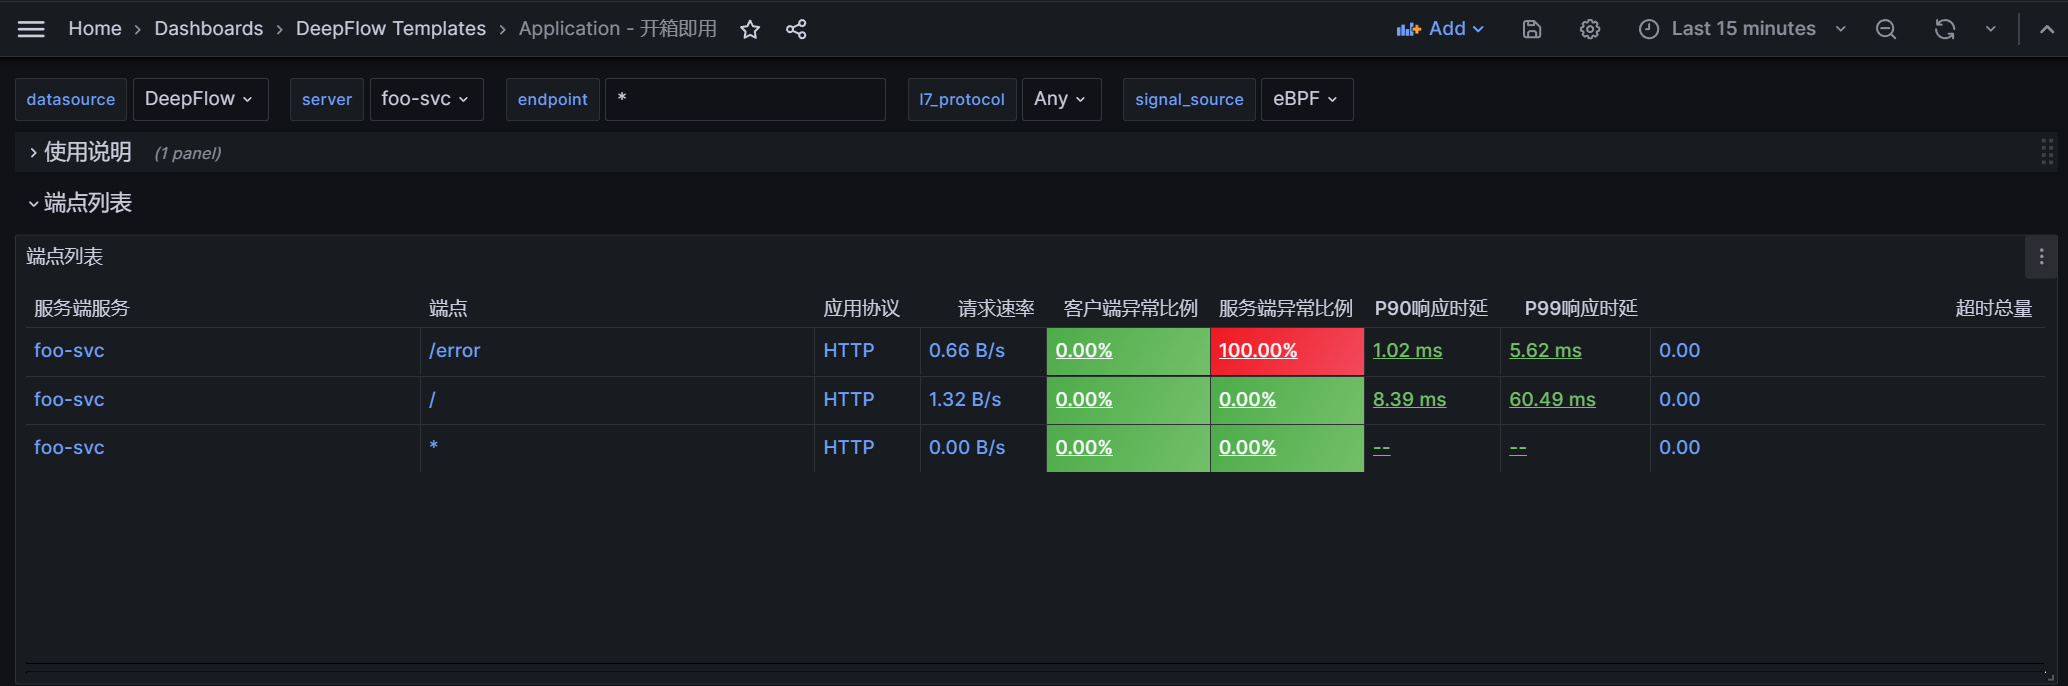Screen dimensions: 2068x686
Task: Open Last 15 minutes time picker
Action: point(1742,29)
